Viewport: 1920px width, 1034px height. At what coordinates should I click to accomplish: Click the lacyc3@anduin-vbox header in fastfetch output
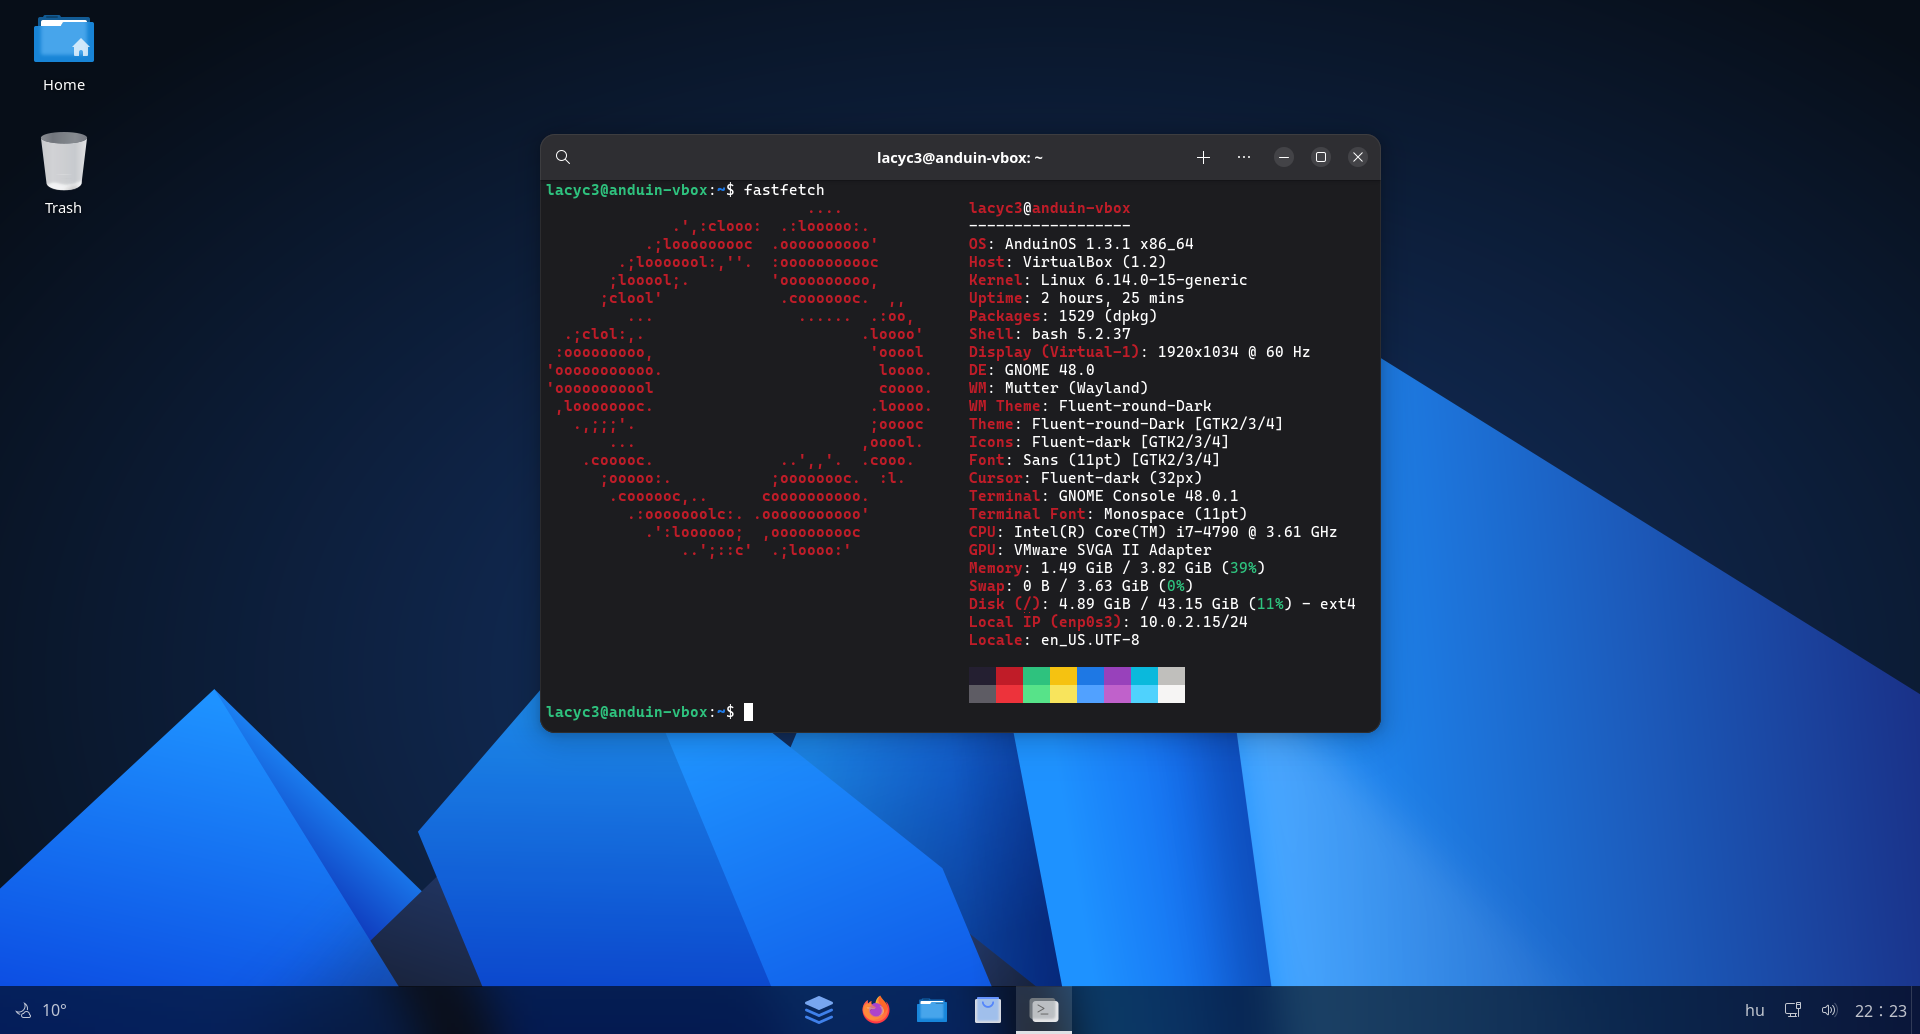pos(1049,208)
